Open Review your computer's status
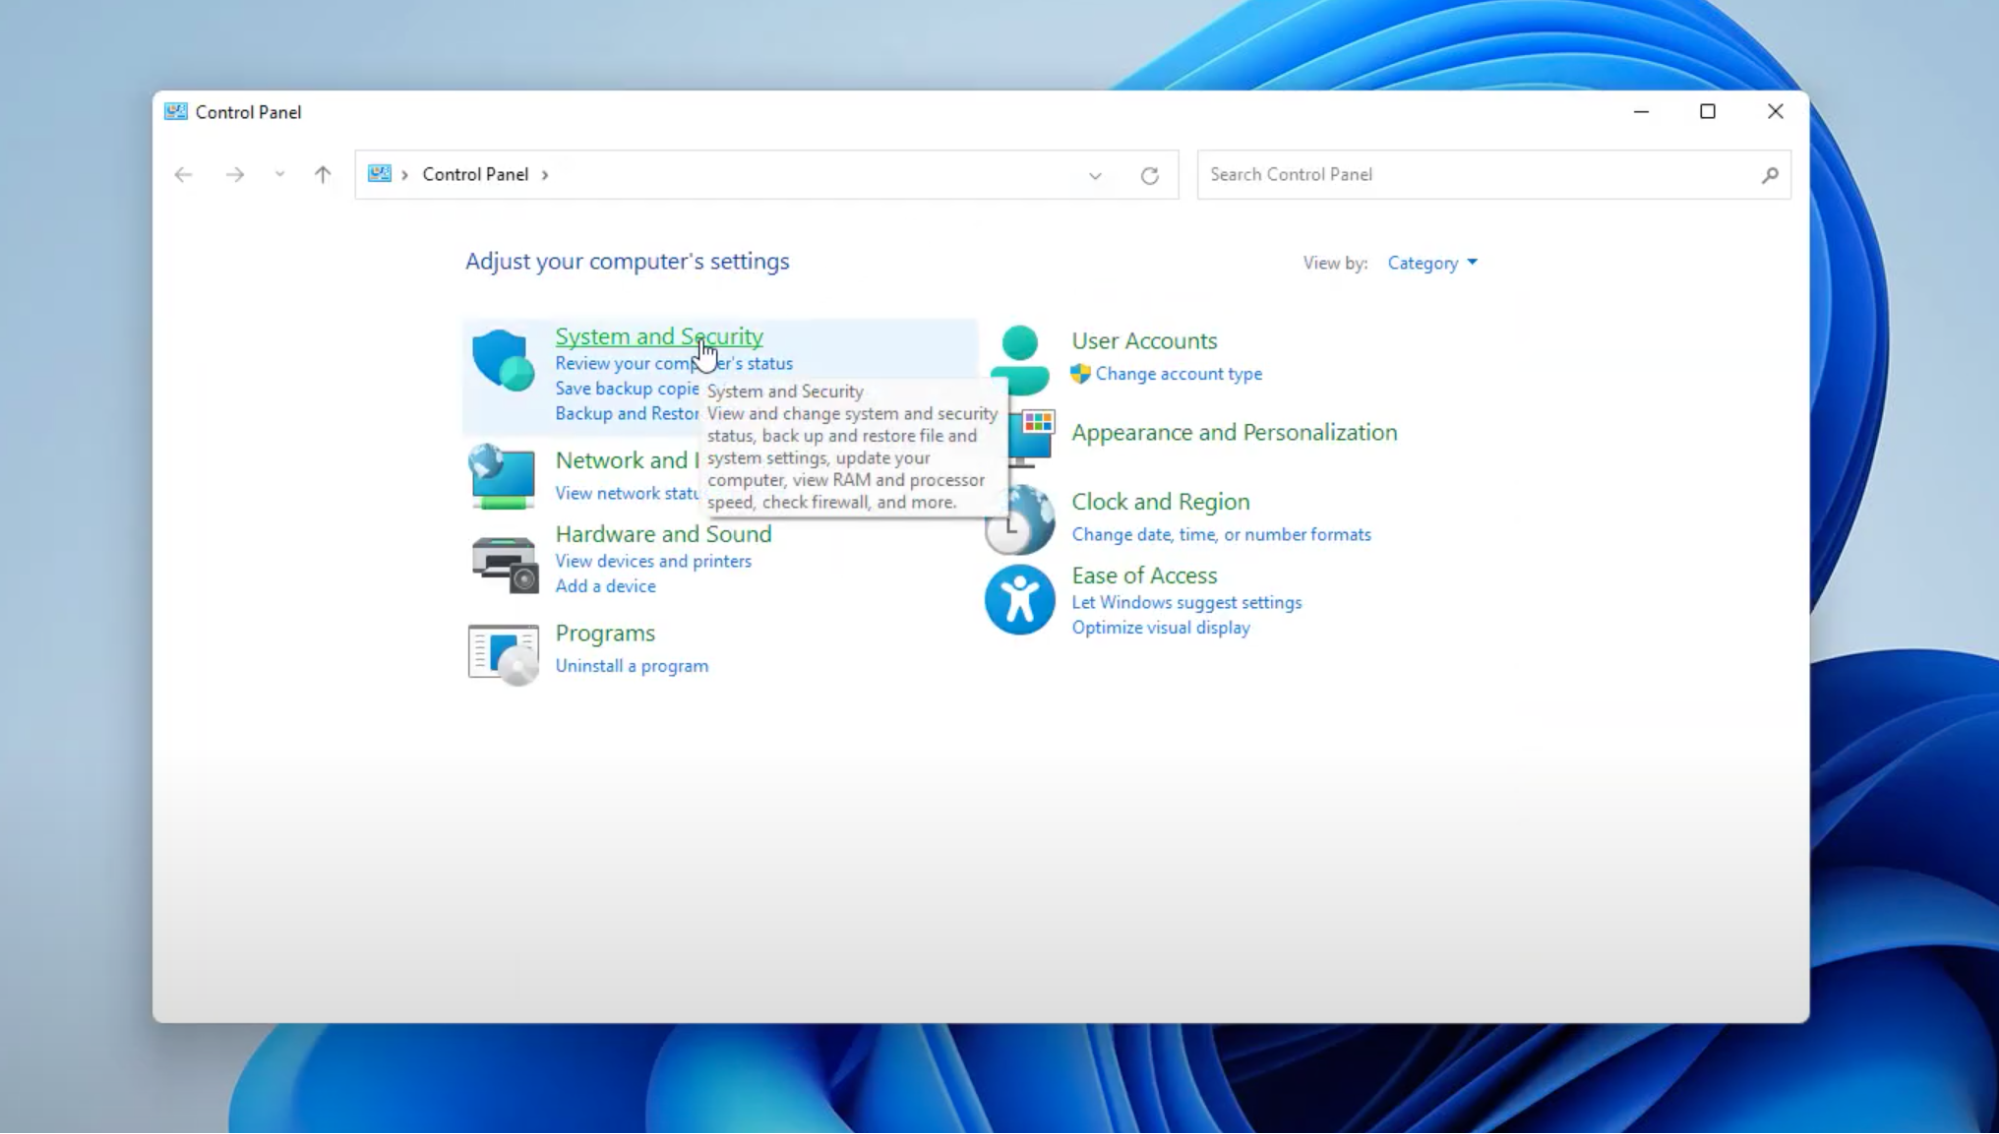This screenshot has height=1134, width=1999. pos(674,364)
